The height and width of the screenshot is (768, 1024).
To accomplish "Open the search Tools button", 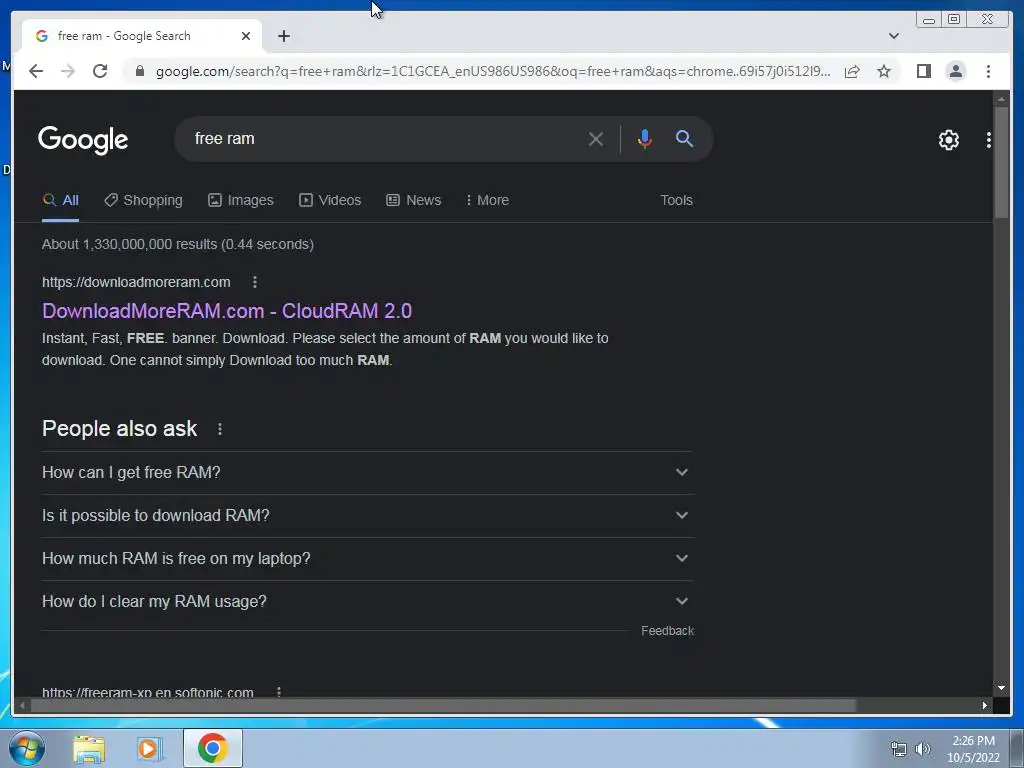I will 676,200.
